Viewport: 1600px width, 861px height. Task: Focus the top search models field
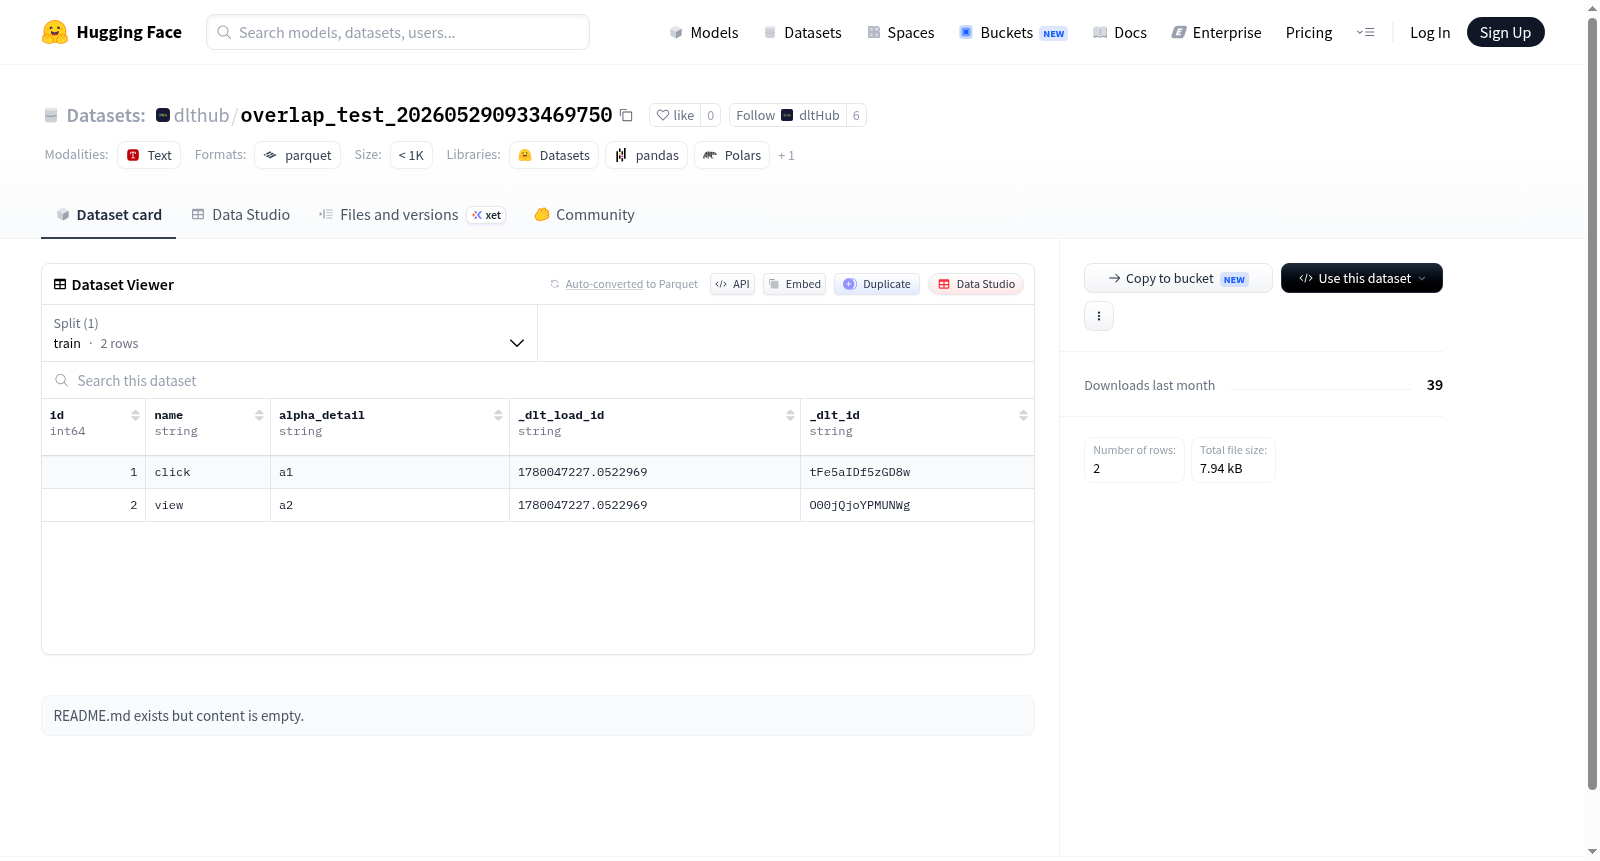click(398, 32)
